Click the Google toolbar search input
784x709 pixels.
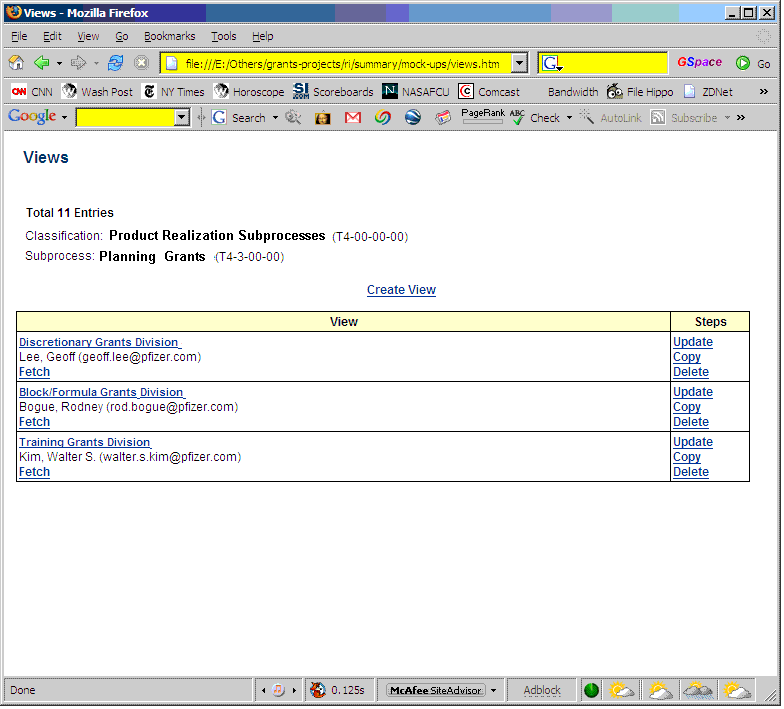coord(126,118)
